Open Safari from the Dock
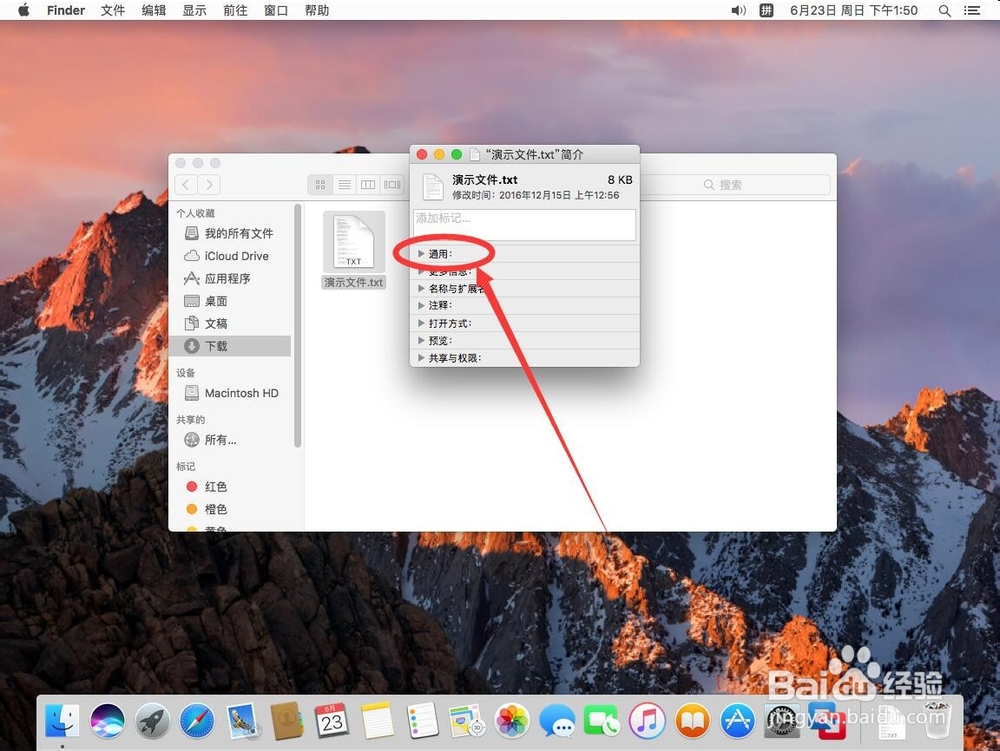 [197, 721]
